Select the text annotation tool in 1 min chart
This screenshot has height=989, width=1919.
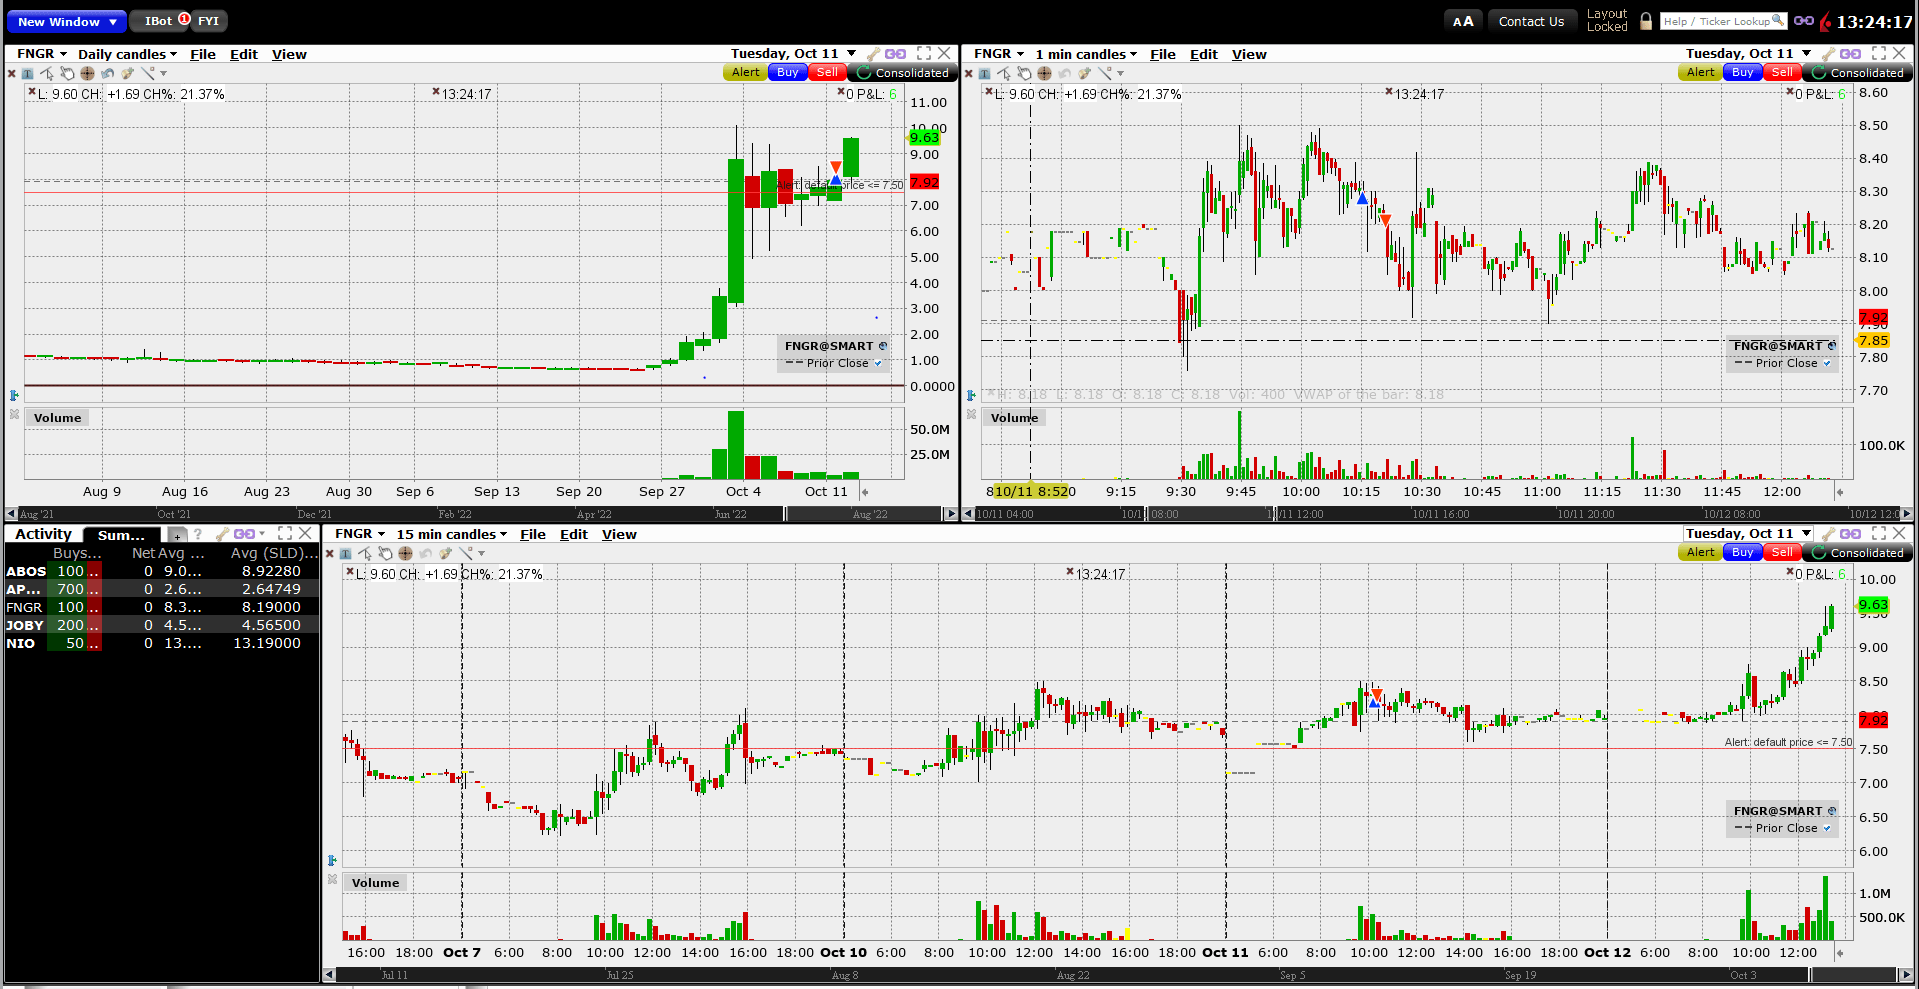click(984, 74)
